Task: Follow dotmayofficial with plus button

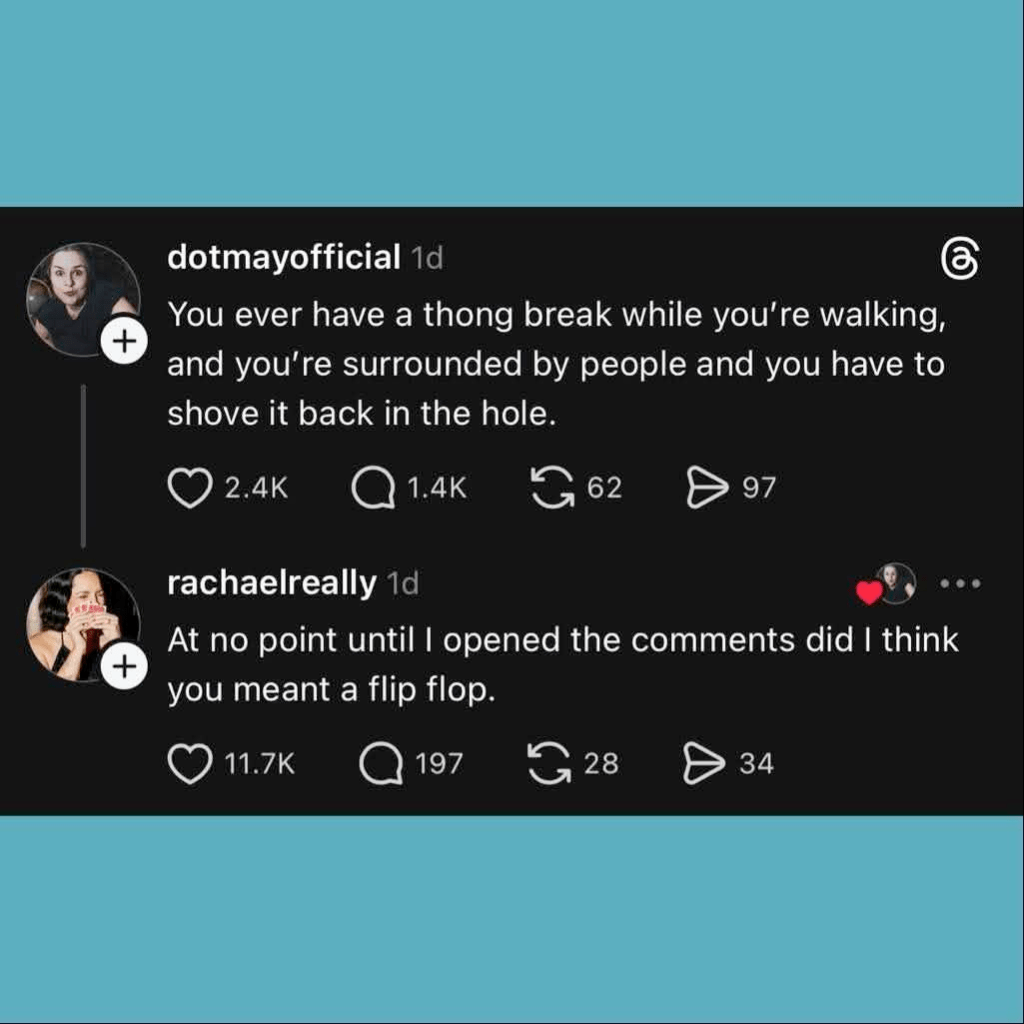Action: click(x=122, y=342)
